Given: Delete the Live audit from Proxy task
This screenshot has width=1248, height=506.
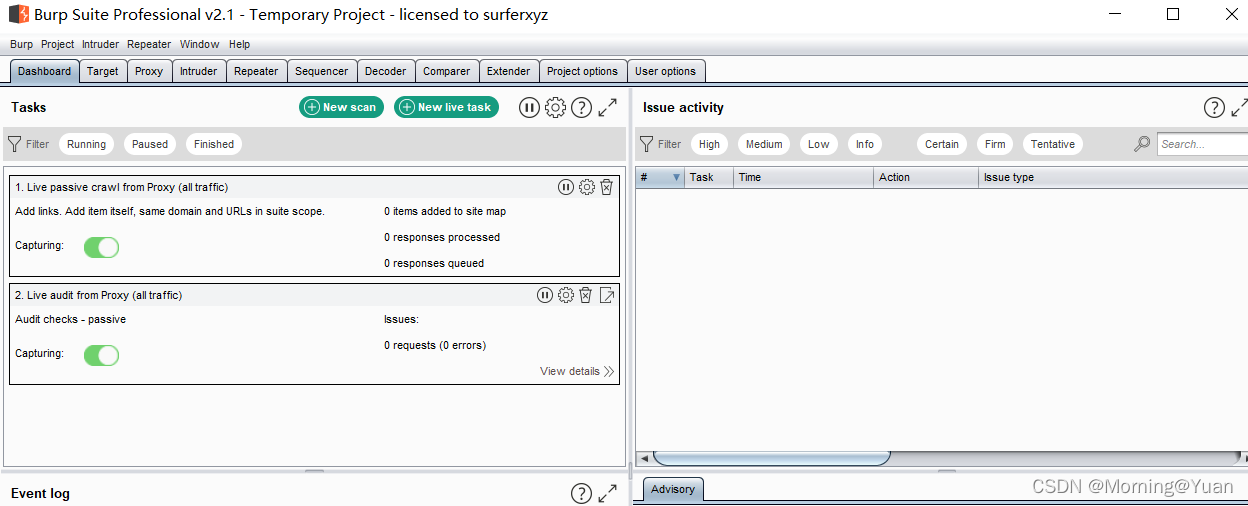Looking at the screenshot, I should (586, 295).
